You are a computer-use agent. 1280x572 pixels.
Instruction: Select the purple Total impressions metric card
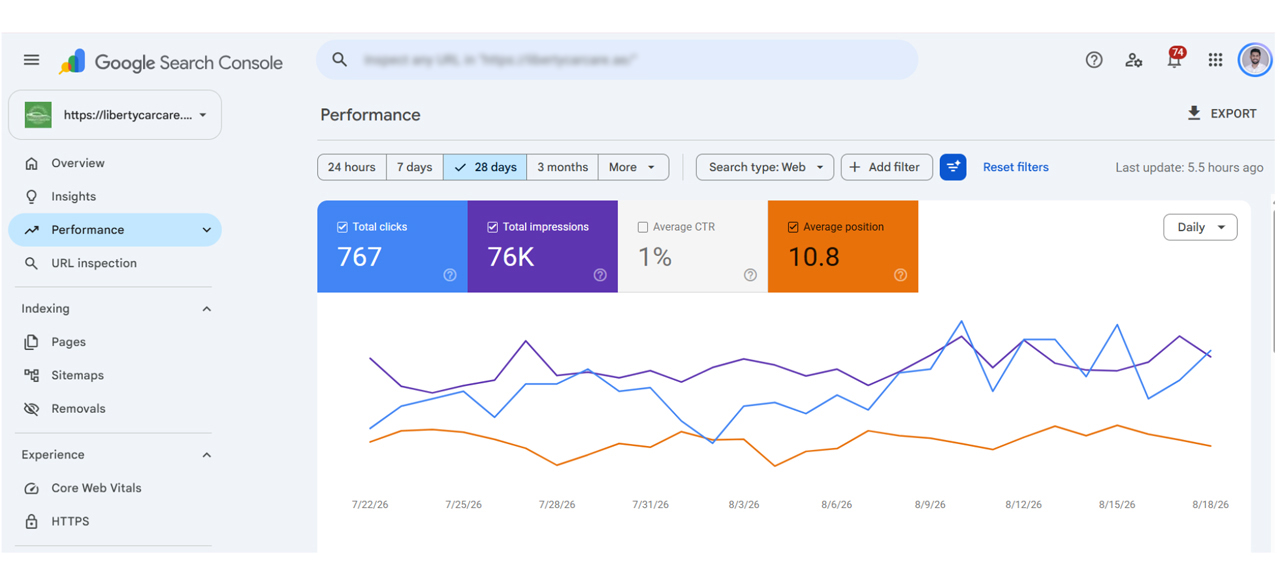point(542,246)
